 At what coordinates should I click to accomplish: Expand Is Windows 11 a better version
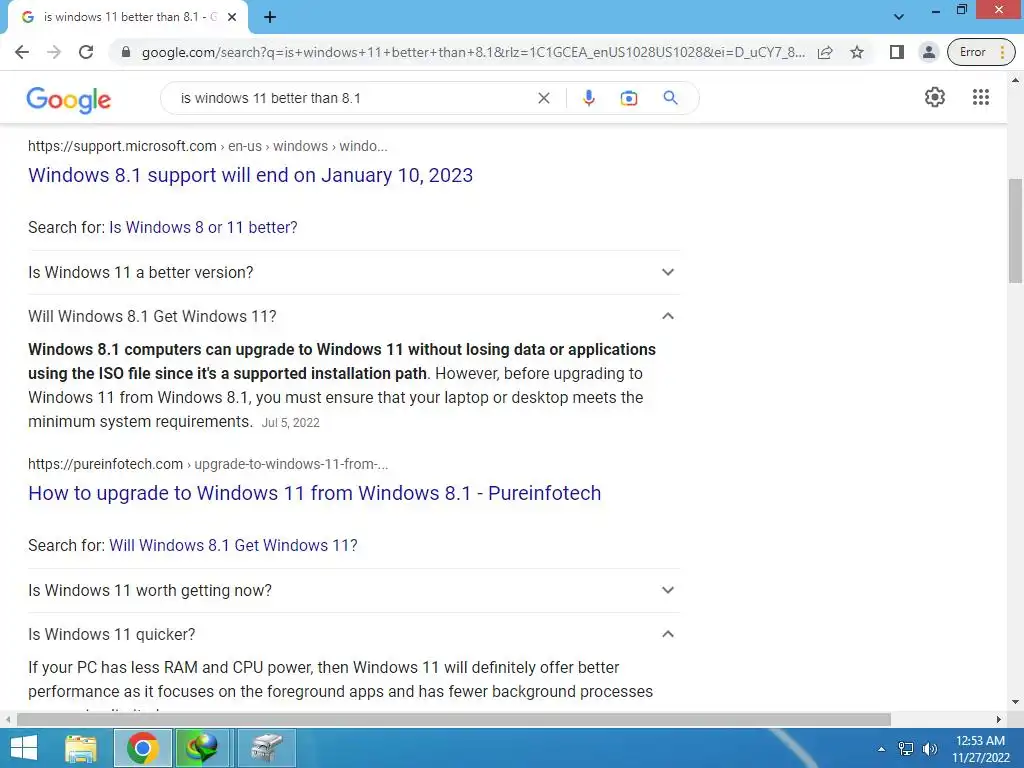click(x=353, y=272)
